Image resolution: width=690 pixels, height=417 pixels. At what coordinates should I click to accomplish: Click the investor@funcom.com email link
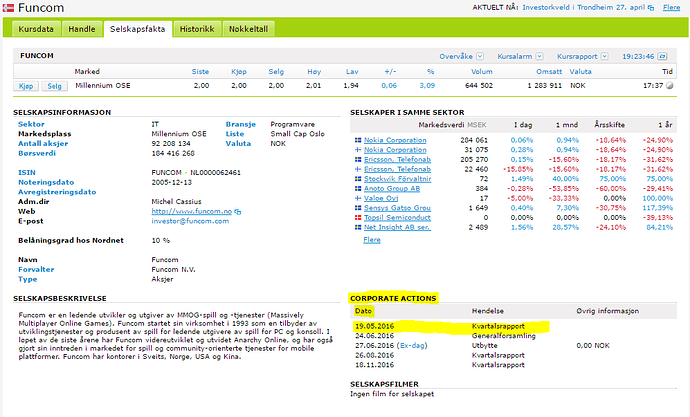(190, 221)
